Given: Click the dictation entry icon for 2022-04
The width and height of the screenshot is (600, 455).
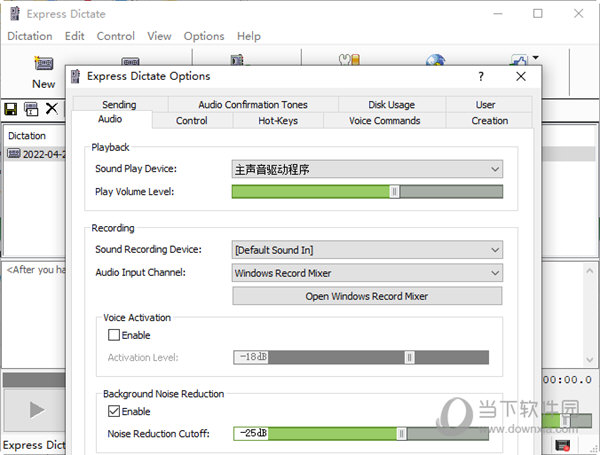Looking at the screenshot, I should (x=14, y=154).
